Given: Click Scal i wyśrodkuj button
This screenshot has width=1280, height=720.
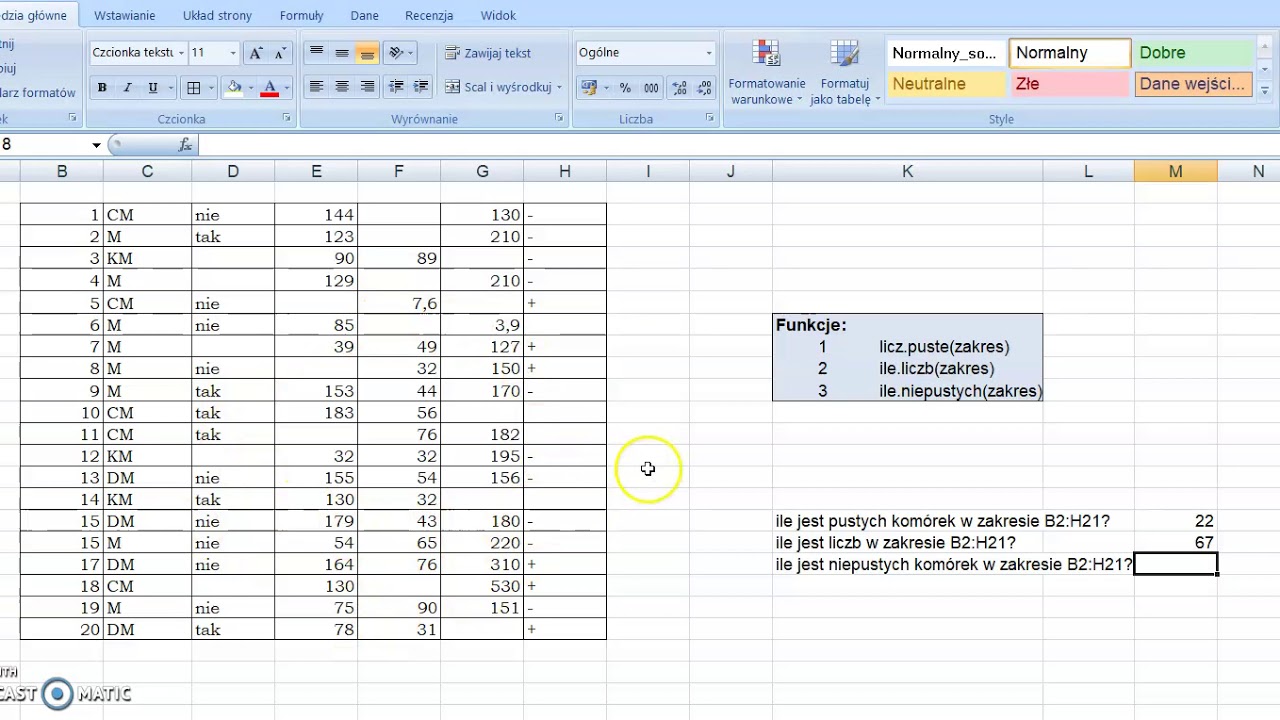Looking at the screenshot, I should click(498, 87).
